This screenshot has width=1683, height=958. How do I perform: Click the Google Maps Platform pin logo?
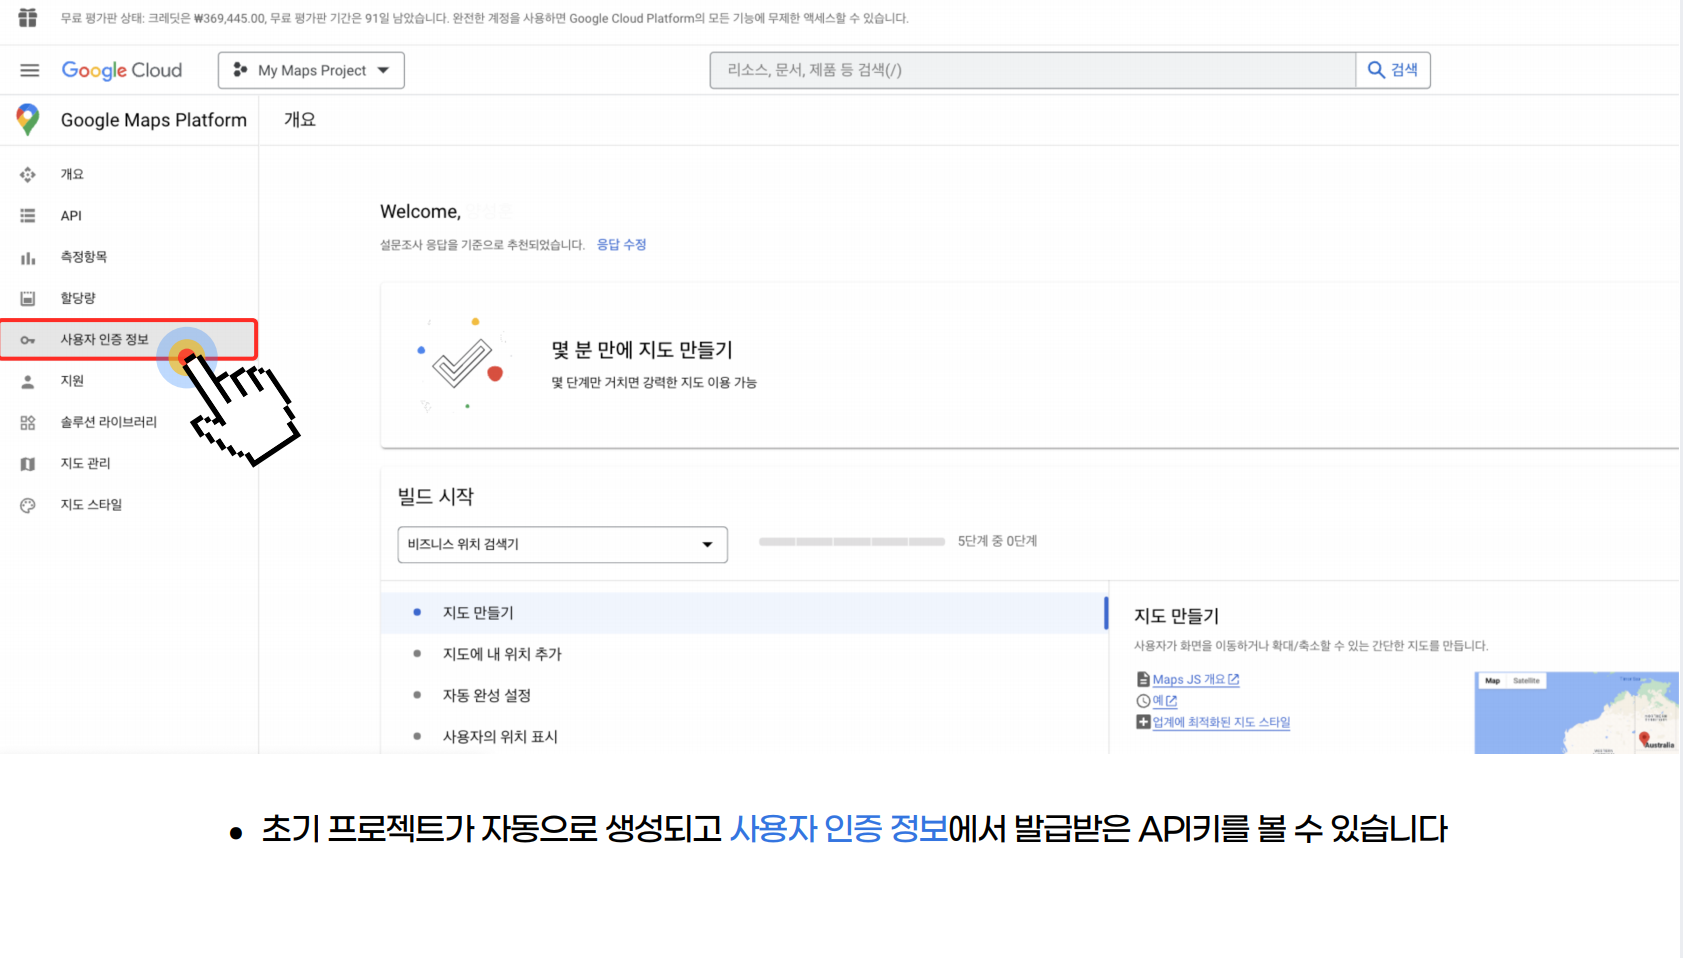(x=28, y=120)
